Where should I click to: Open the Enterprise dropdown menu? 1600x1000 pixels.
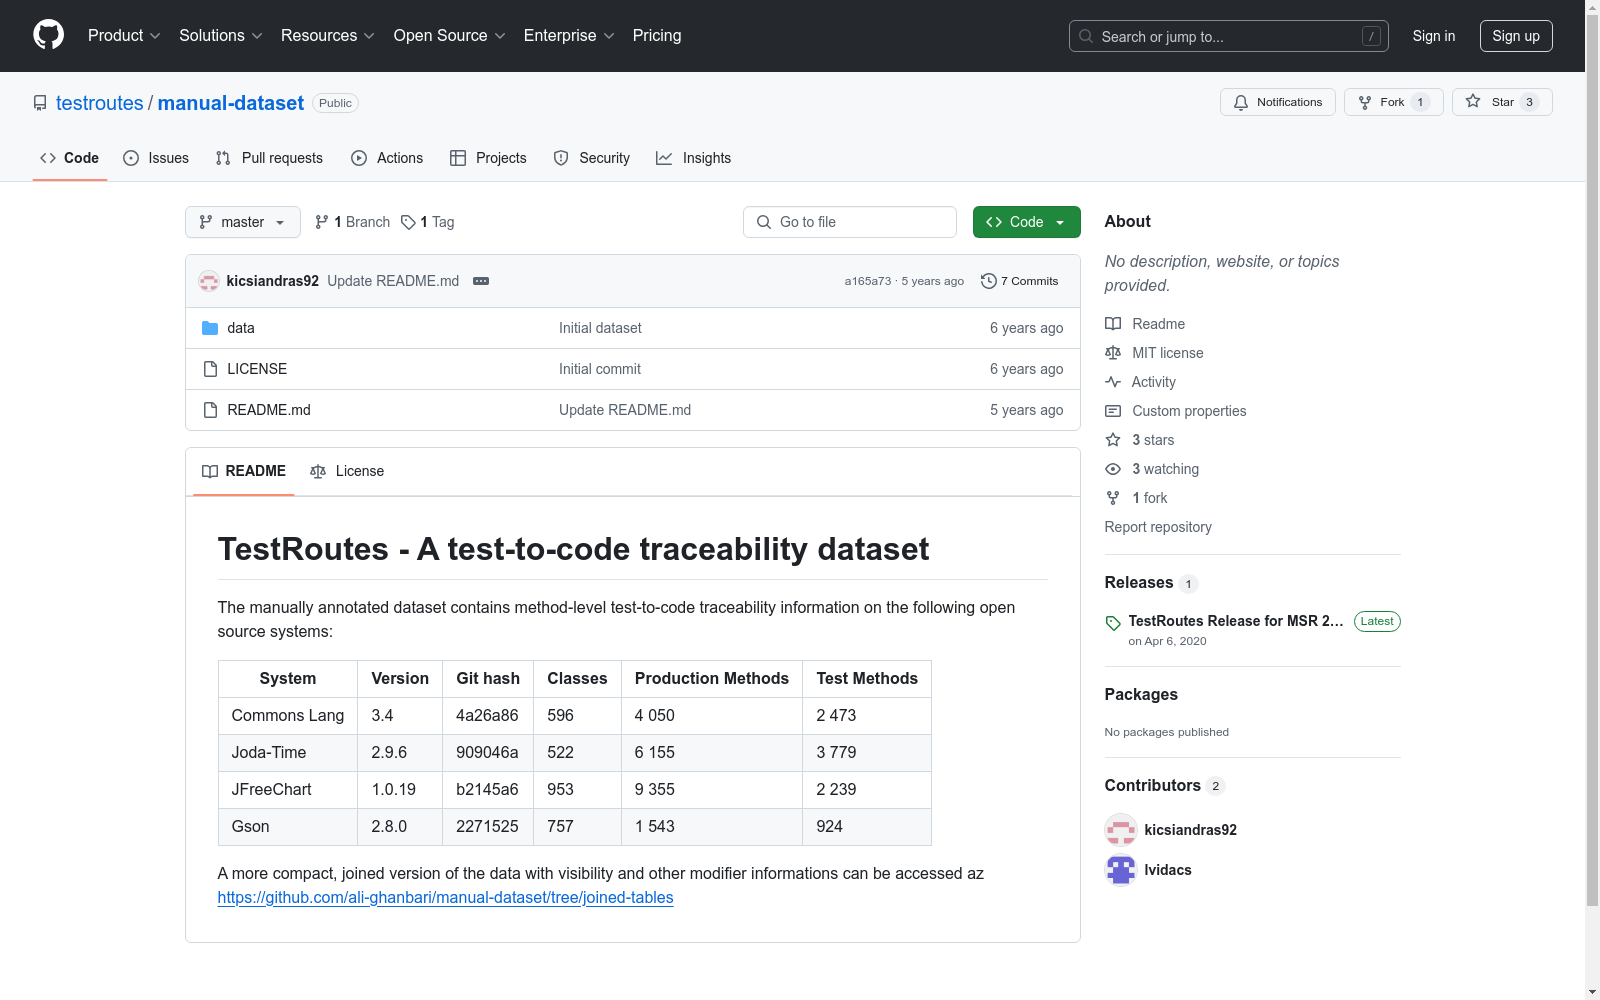coord(569,36)
